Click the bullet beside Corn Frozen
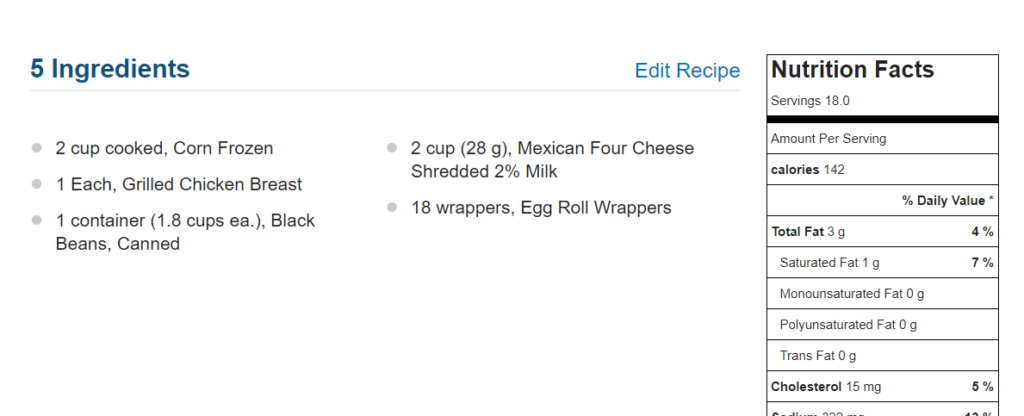Image resolution: width=1024 pixels, height=416 pixels. (x=37, y=148)
